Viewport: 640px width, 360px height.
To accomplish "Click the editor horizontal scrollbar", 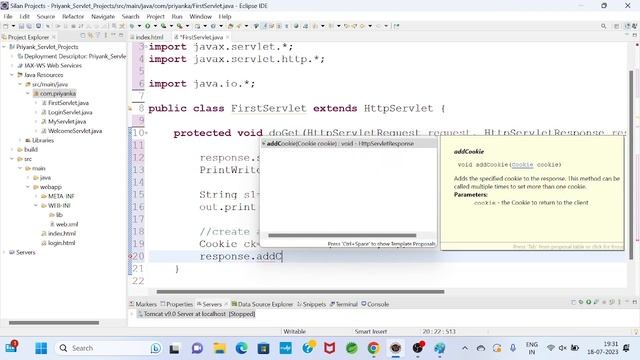I will tap(300, 292).
